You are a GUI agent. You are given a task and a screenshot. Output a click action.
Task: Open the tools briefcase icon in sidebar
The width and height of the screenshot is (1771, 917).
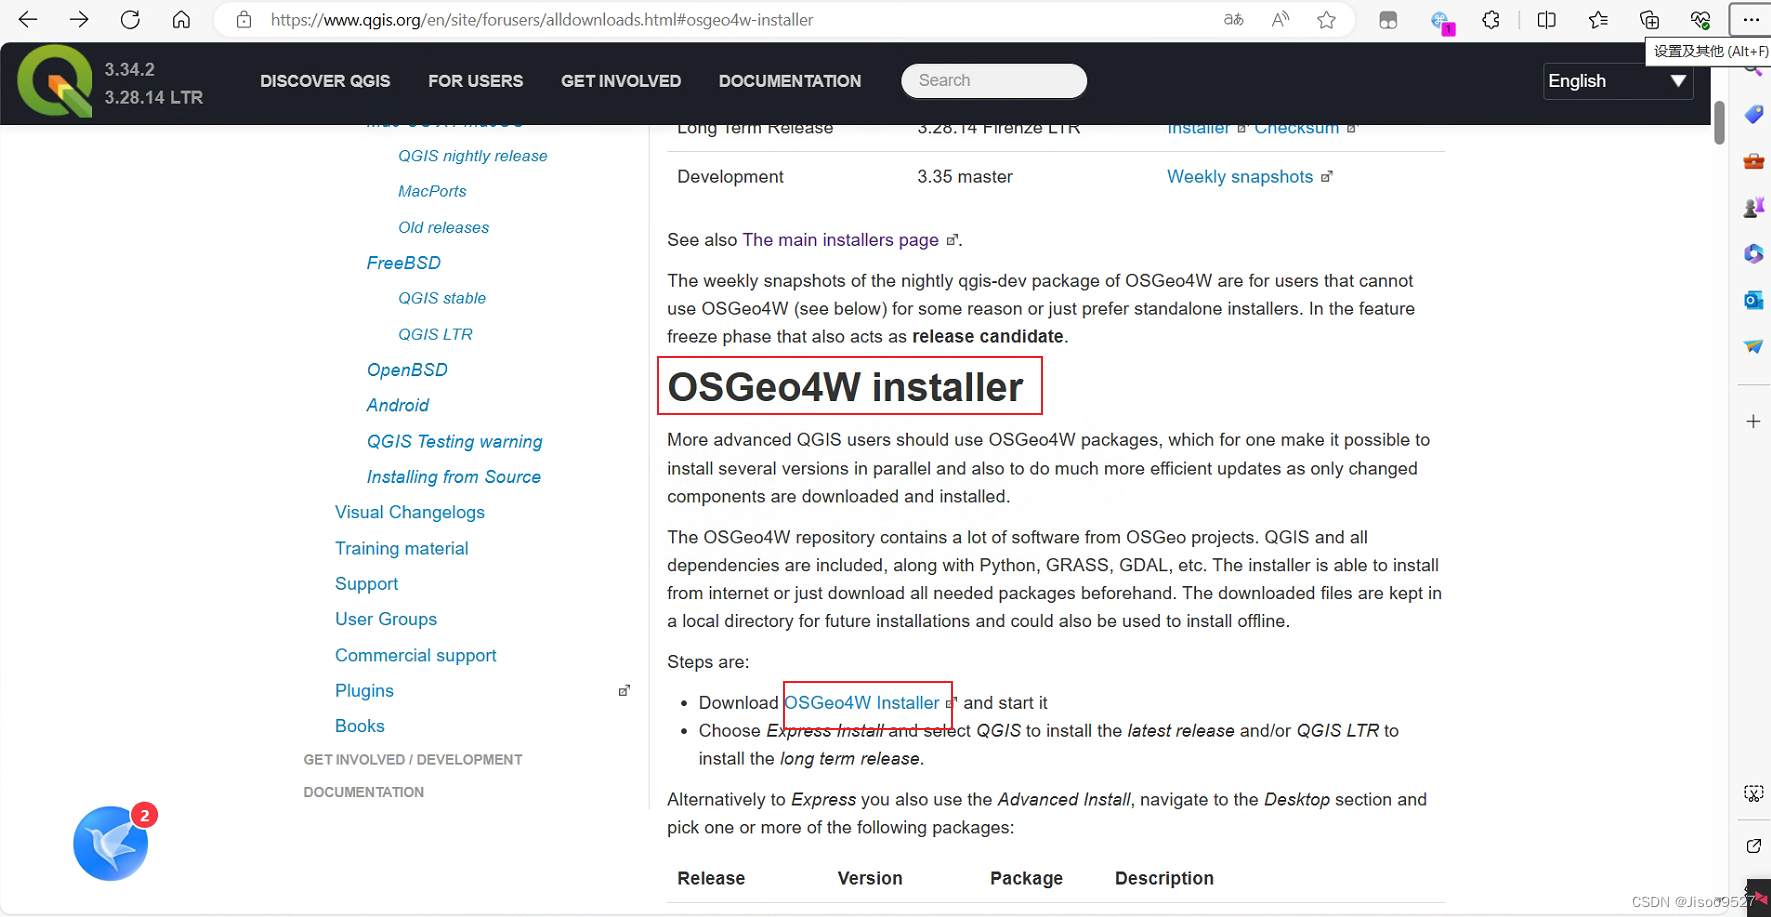[x=1753, y=161]
